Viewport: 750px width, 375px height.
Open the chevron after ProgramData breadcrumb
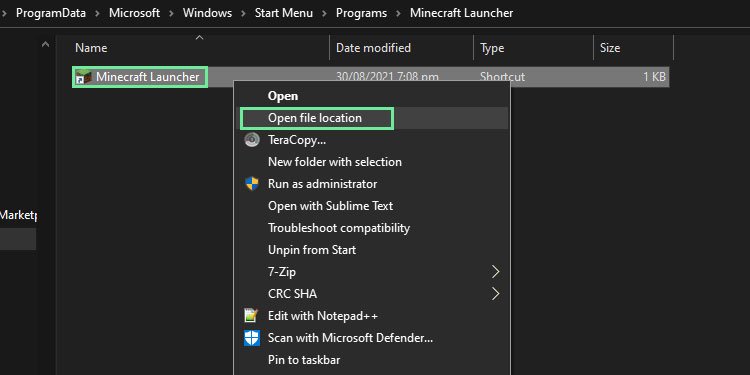click(x=98, y=13)
